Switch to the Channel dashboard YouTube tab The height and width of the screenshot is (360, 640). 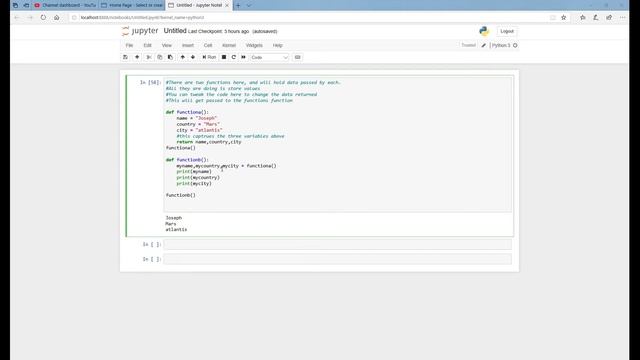(x=65, y=5)
